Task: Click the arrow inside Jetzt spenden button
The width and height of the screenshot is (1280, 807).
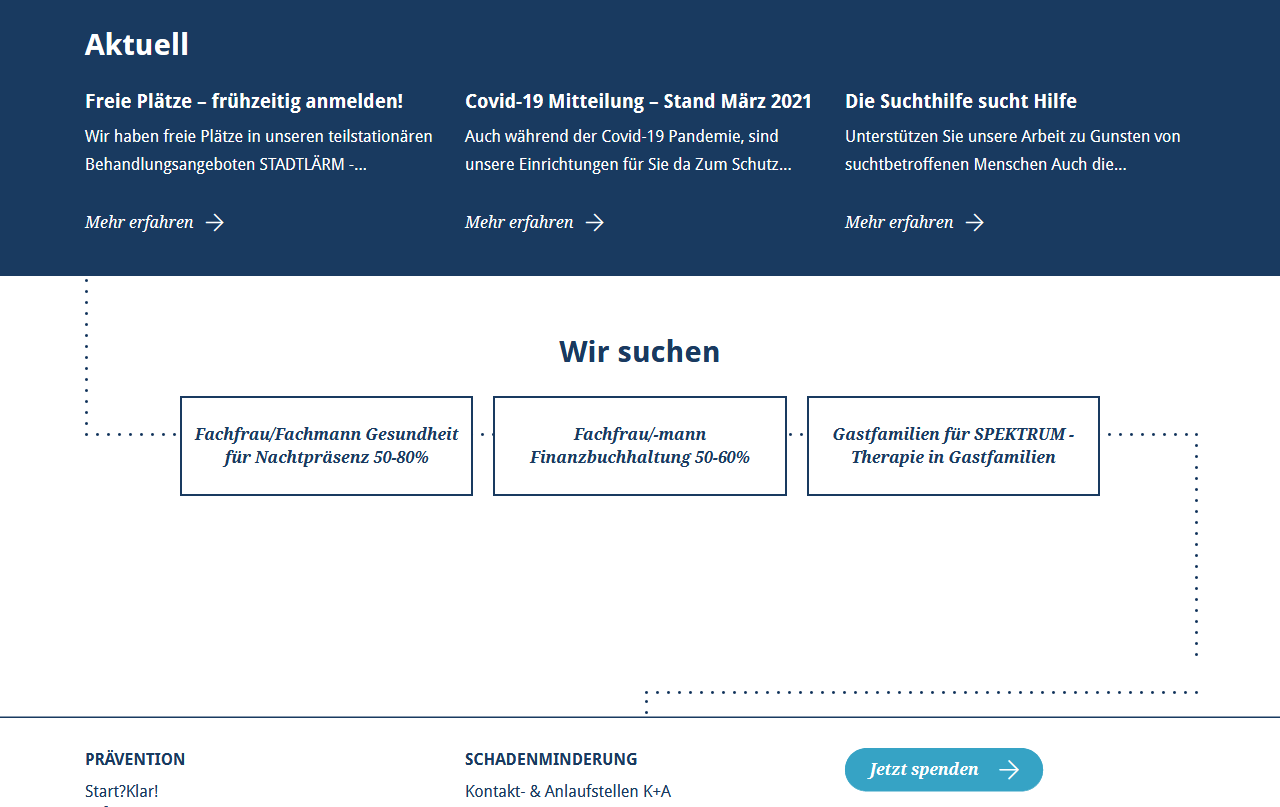Action: (x=1009, y=769)
